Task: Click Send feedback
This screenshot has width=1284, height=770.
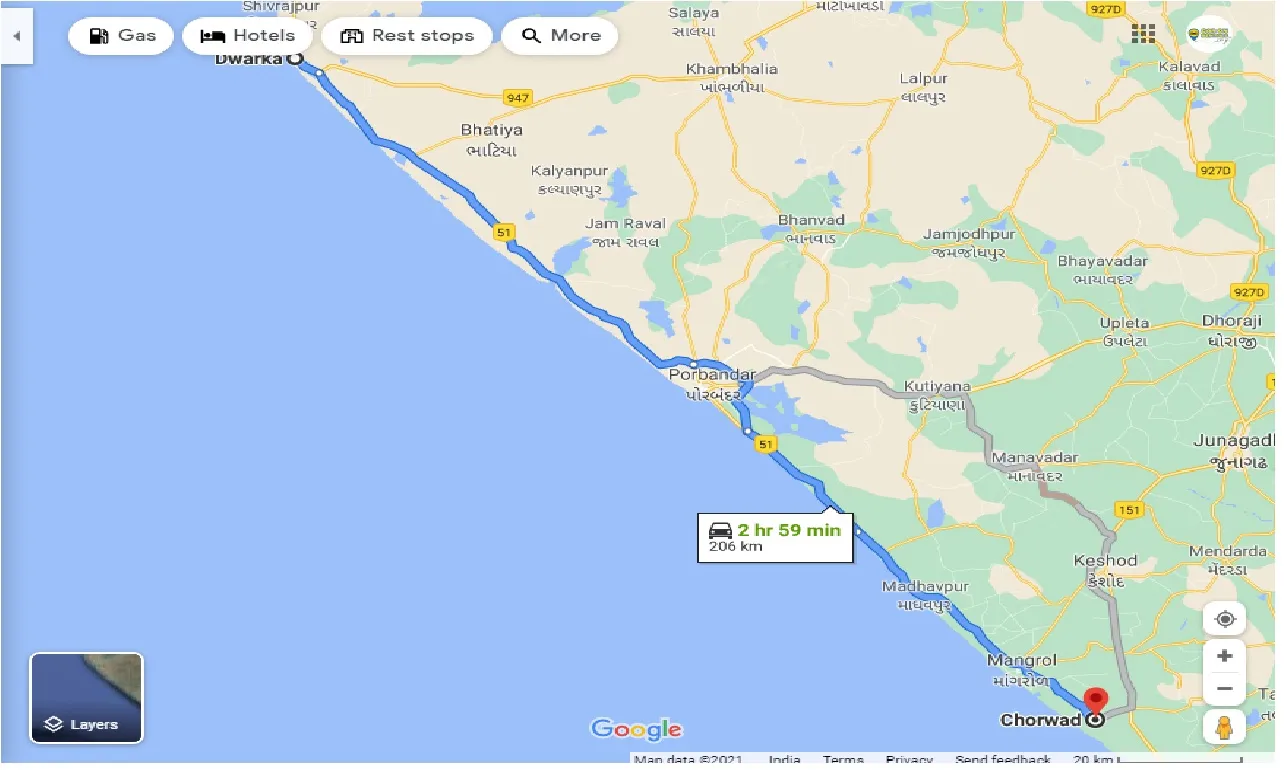Action: [1004, 760]
